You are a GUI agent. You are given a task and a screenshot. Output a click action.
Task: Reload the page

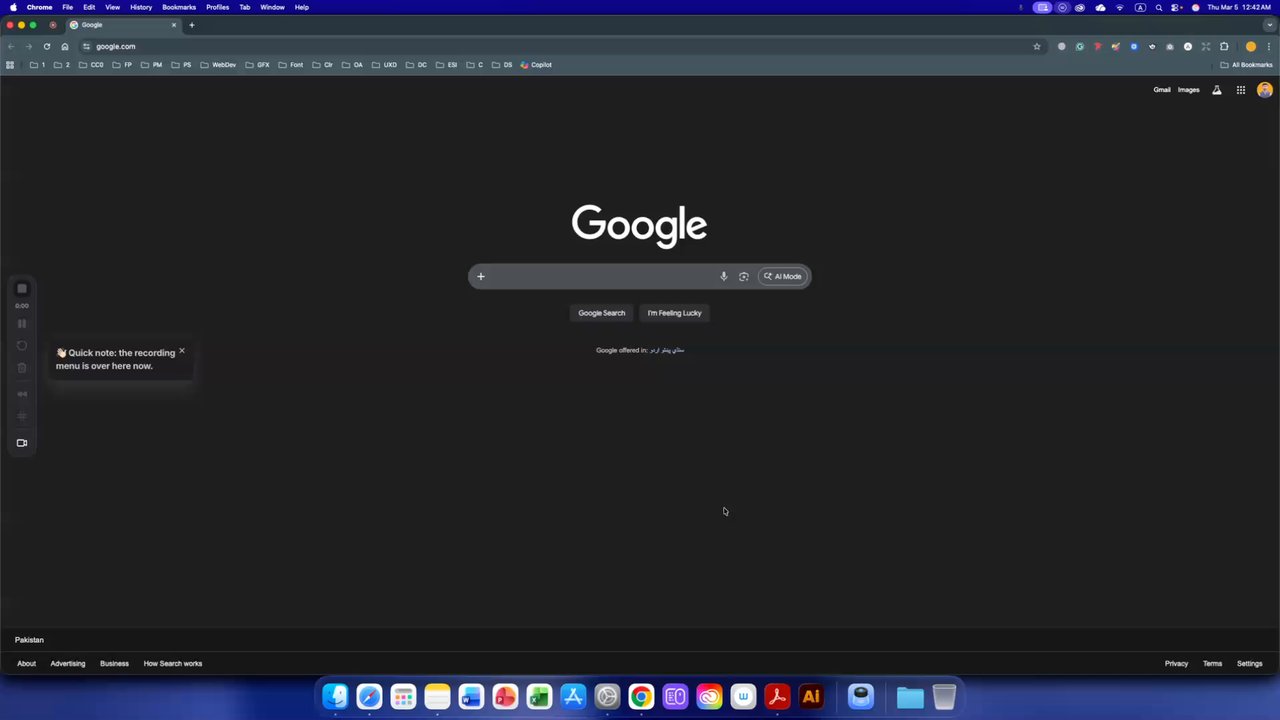tap(46, 46)
